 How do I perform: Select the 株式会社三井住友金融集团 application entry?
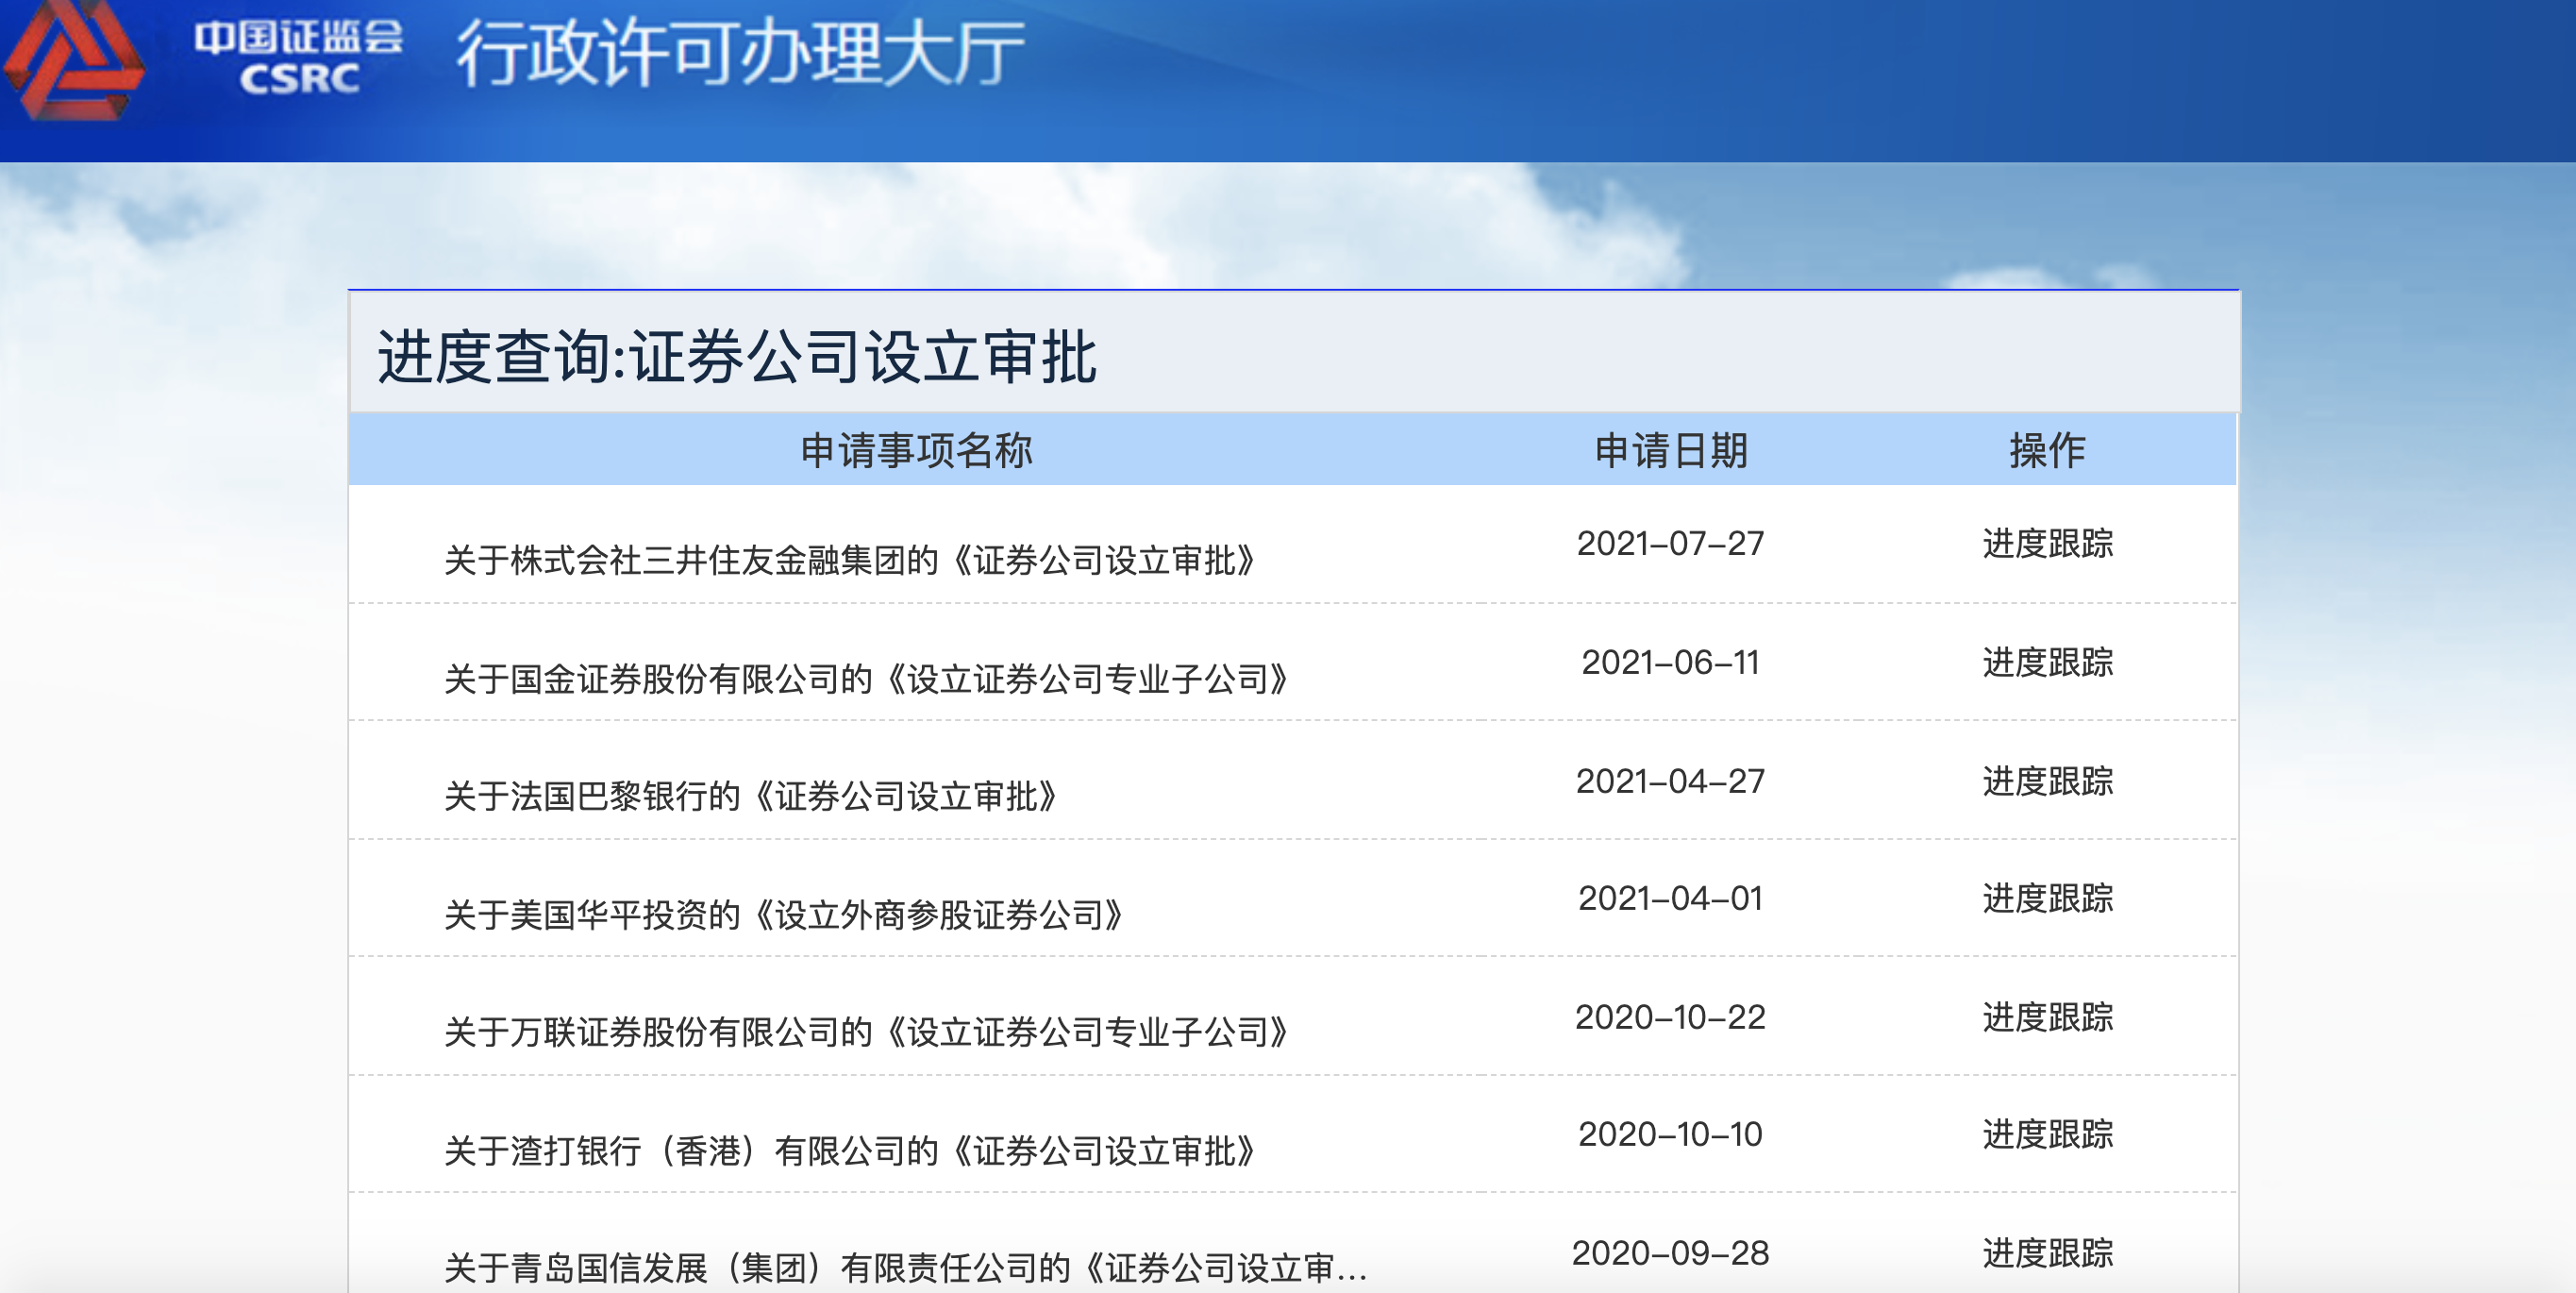click(850, 560)
